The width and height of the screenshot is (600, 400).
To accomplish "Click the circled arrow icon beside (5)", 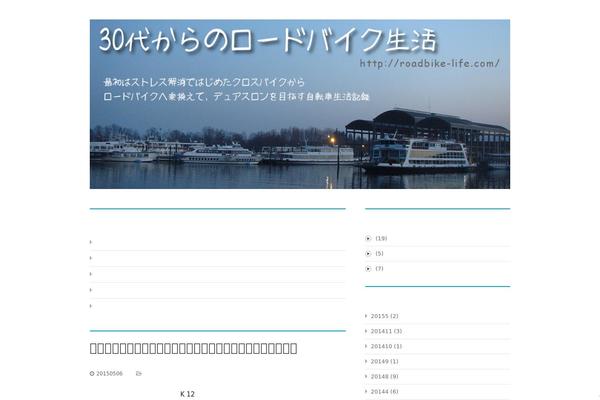I will click(x=368, y=253).
